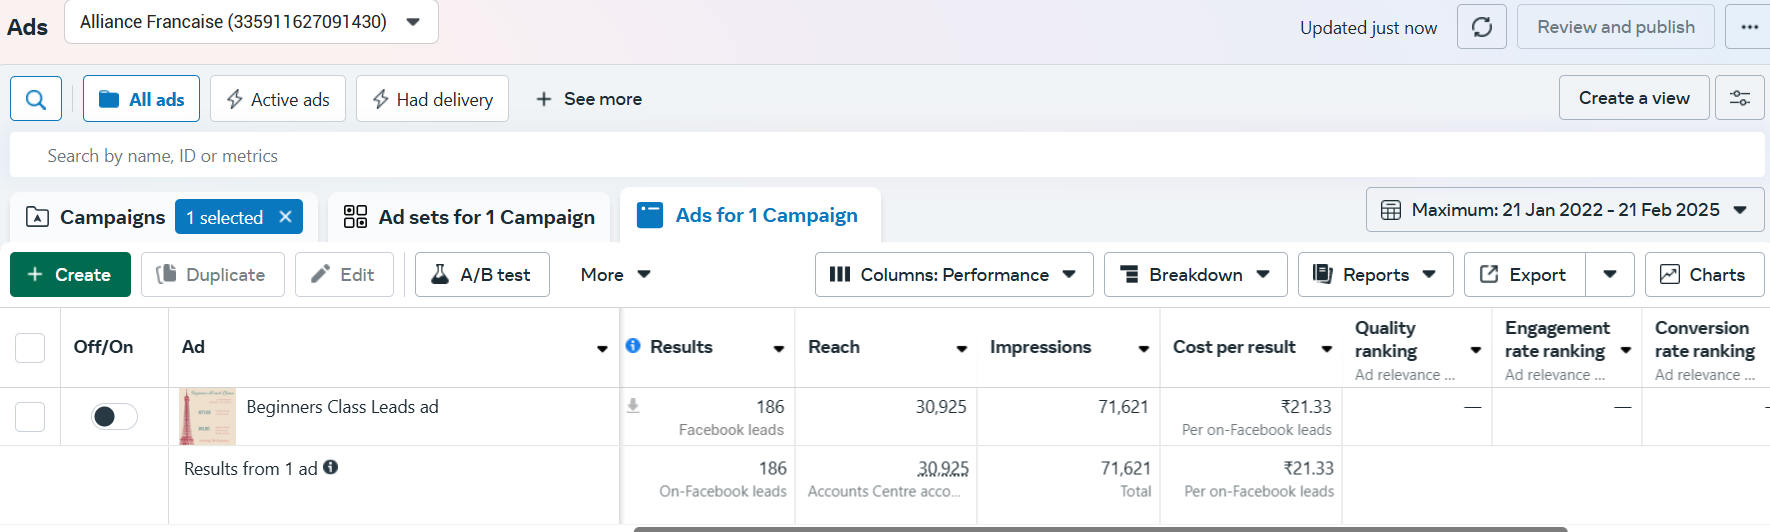The height and width of the screenshot is (532, 1770).
Task: Open the view settings sliders icon
Action: (x=1740, y=98)
